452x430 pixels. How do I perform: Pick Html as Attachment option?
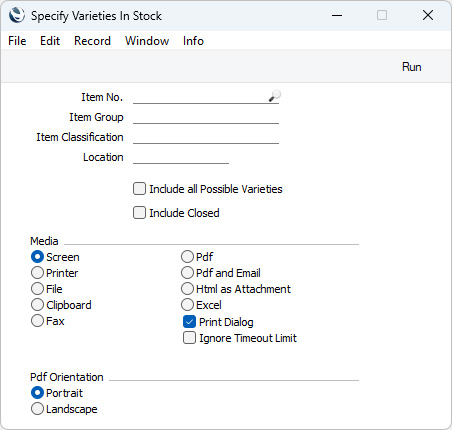tap(187, 289)
